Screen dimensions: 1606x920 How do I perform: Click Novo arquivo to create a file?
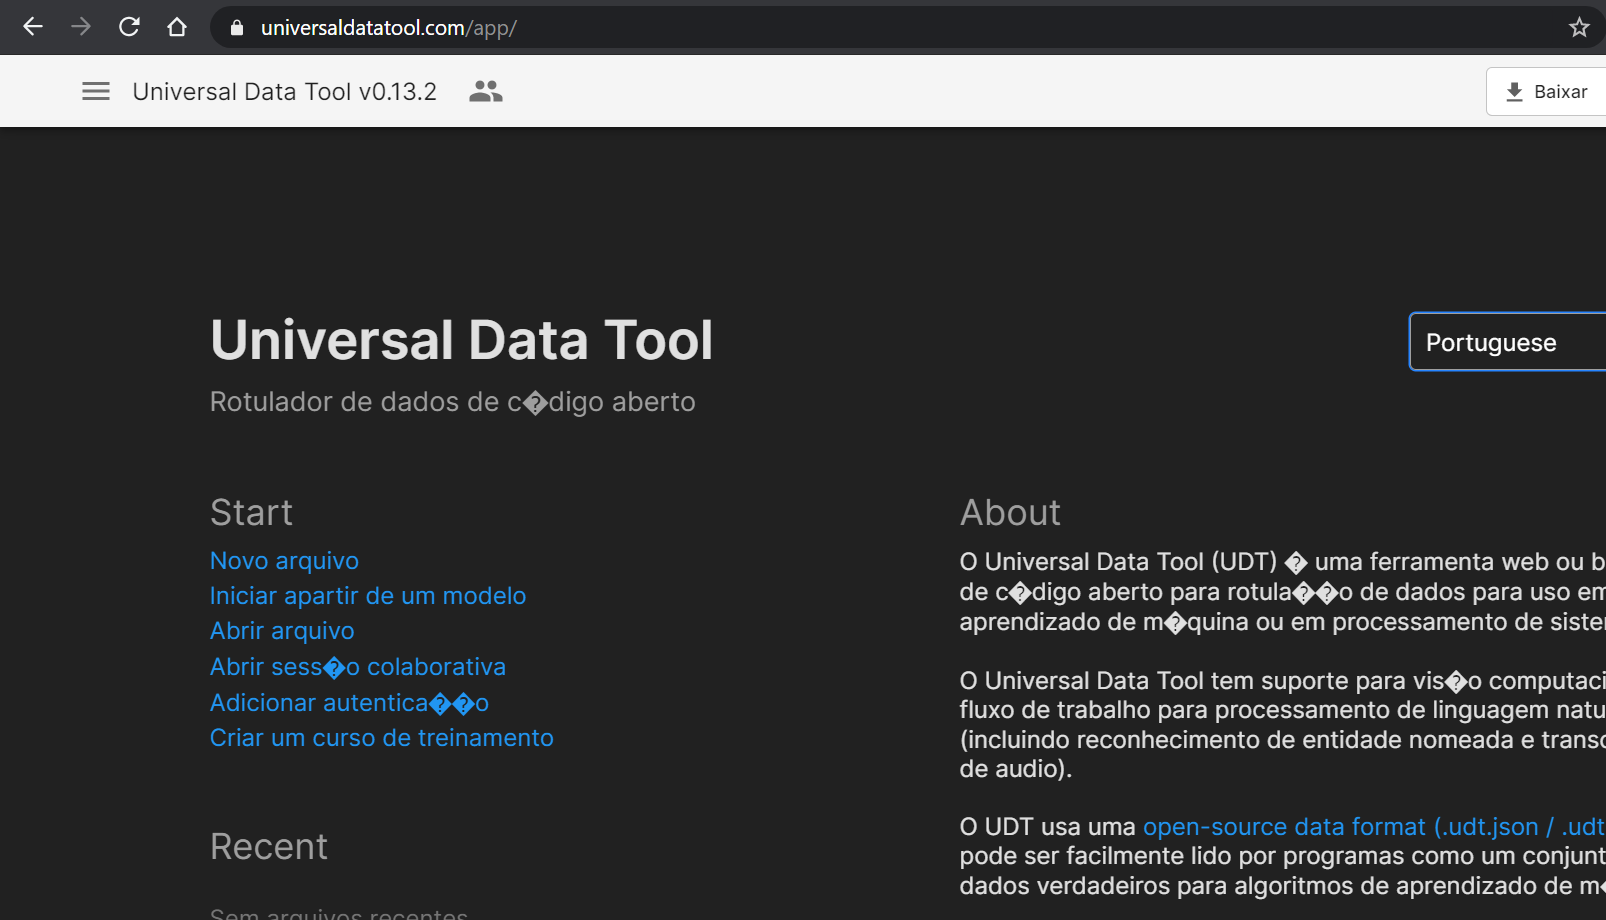pyautogui.click(x=283, y=560)
